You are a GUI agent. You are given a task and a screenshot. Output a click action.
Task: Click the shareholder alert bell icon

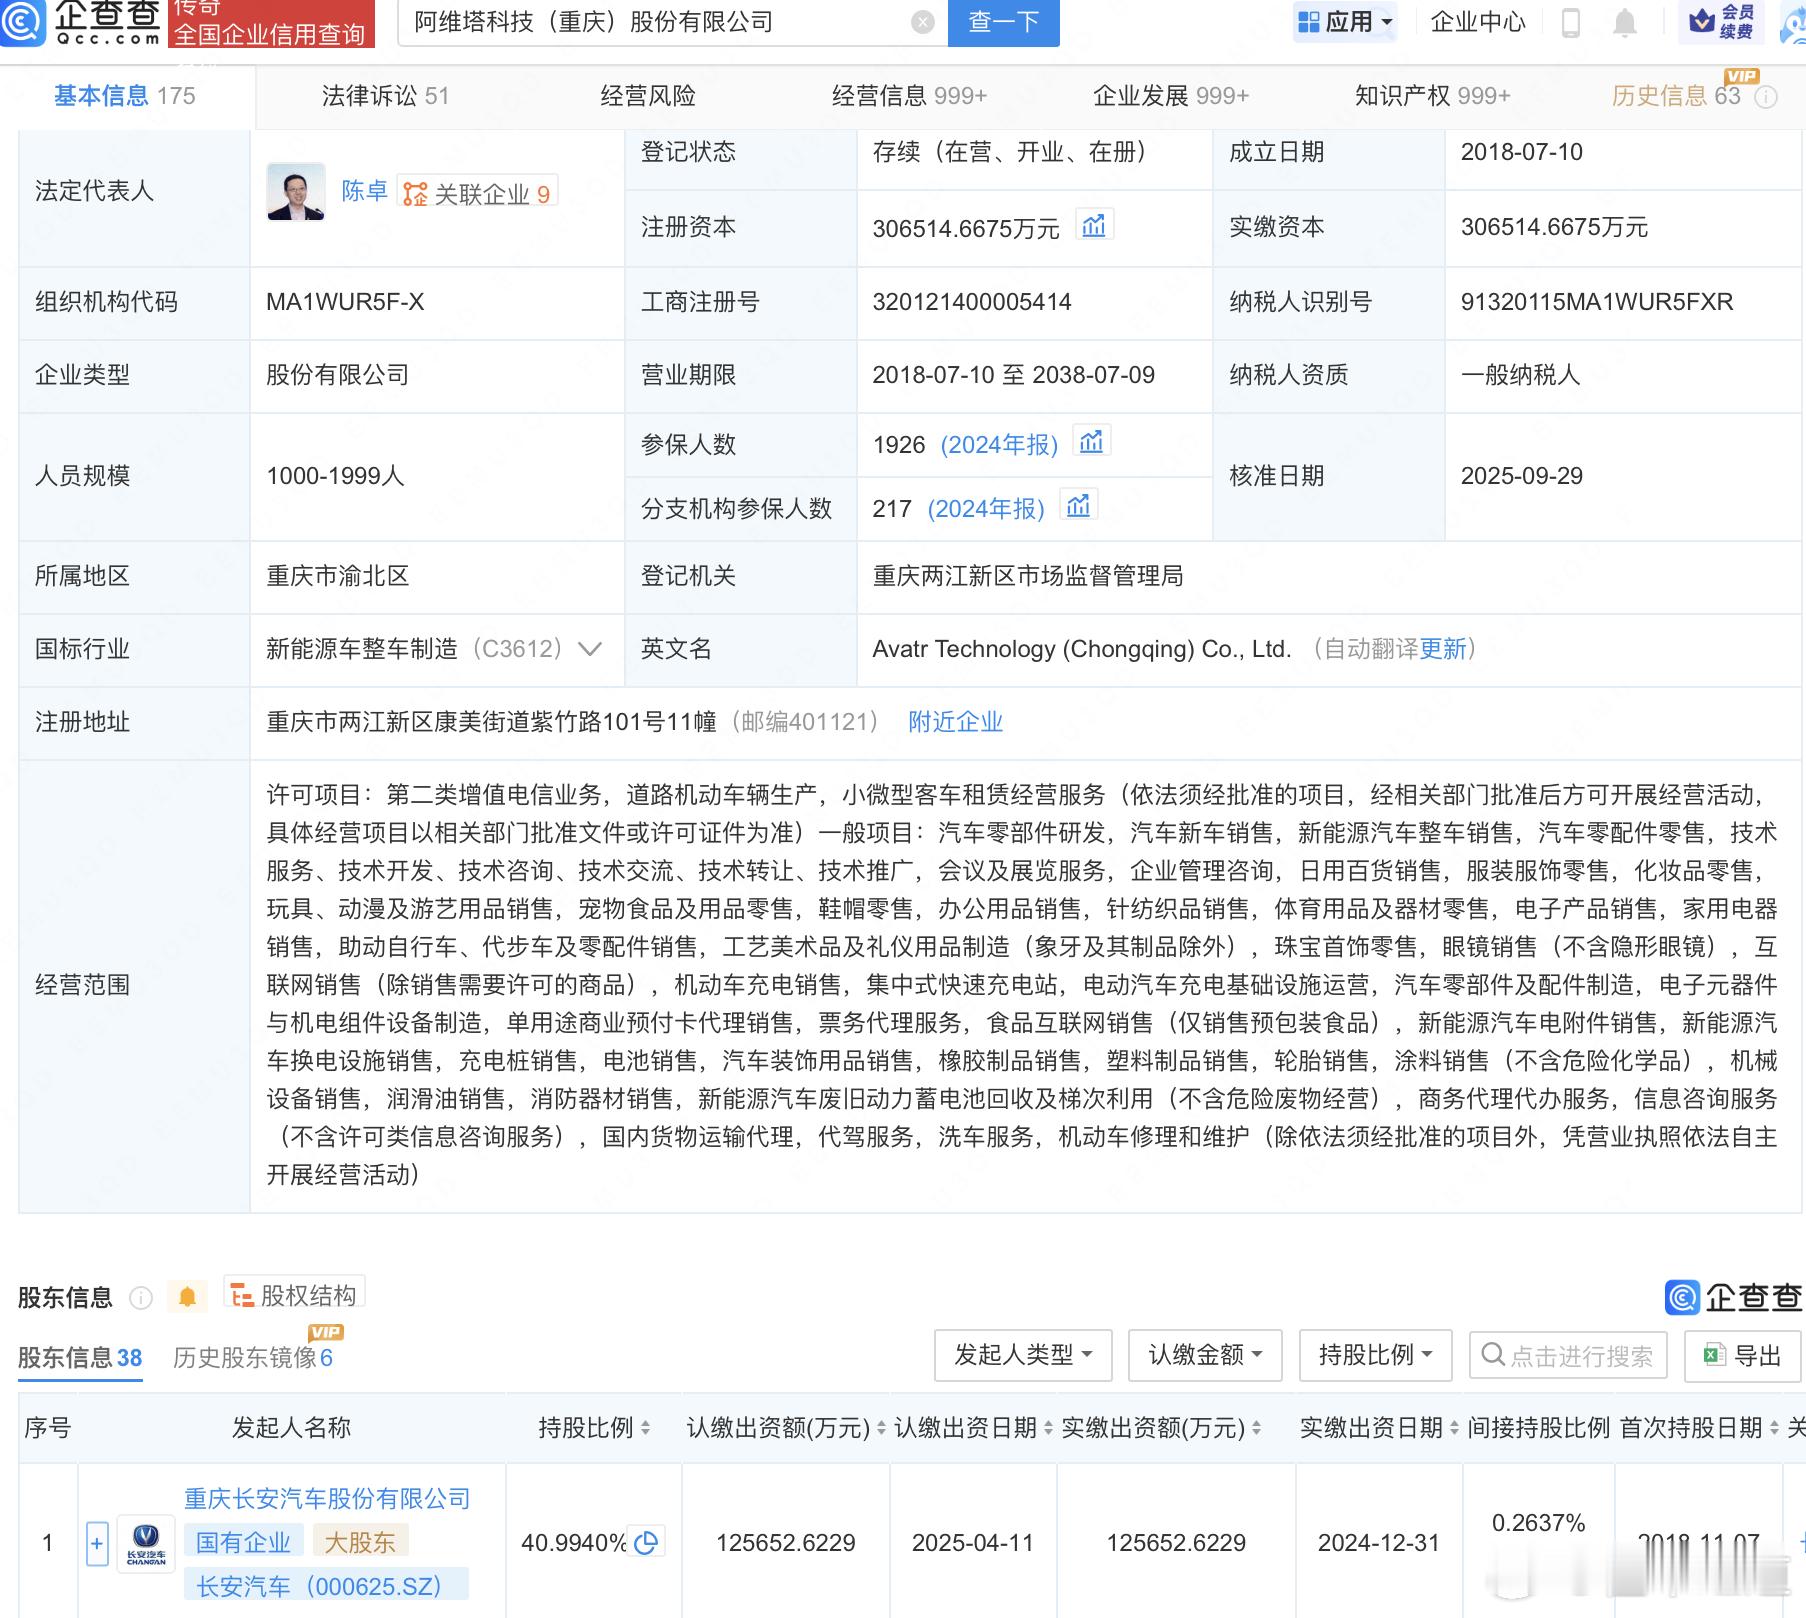187,1297
